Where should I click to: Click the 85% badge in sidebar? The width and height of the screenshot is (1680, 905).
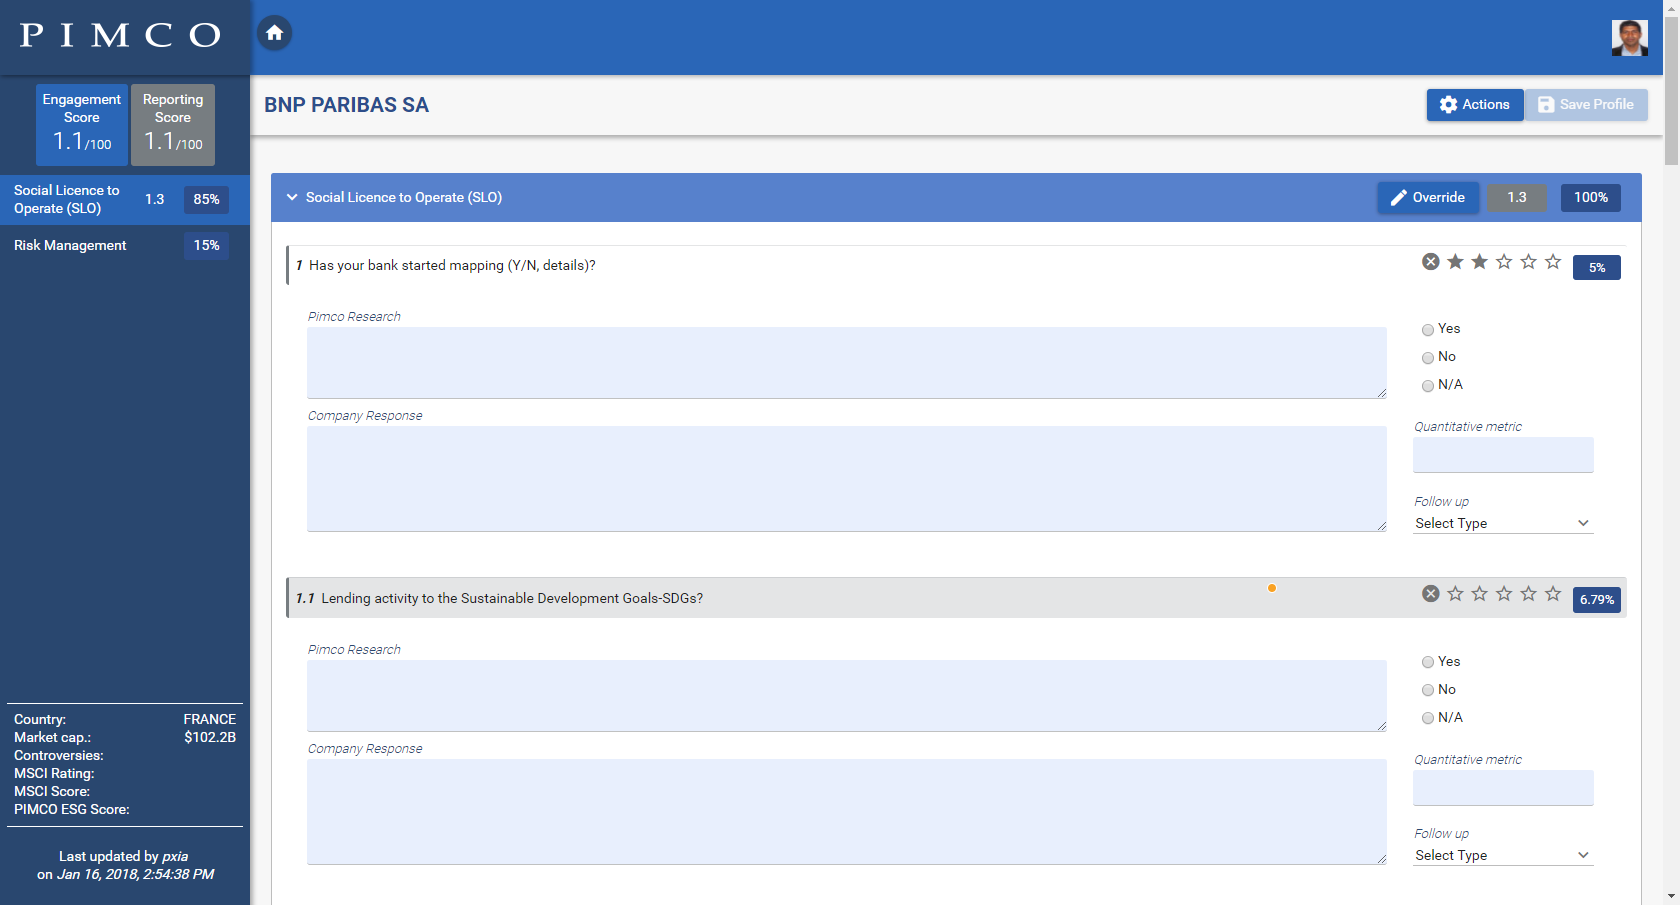click(x=206, y=199)
